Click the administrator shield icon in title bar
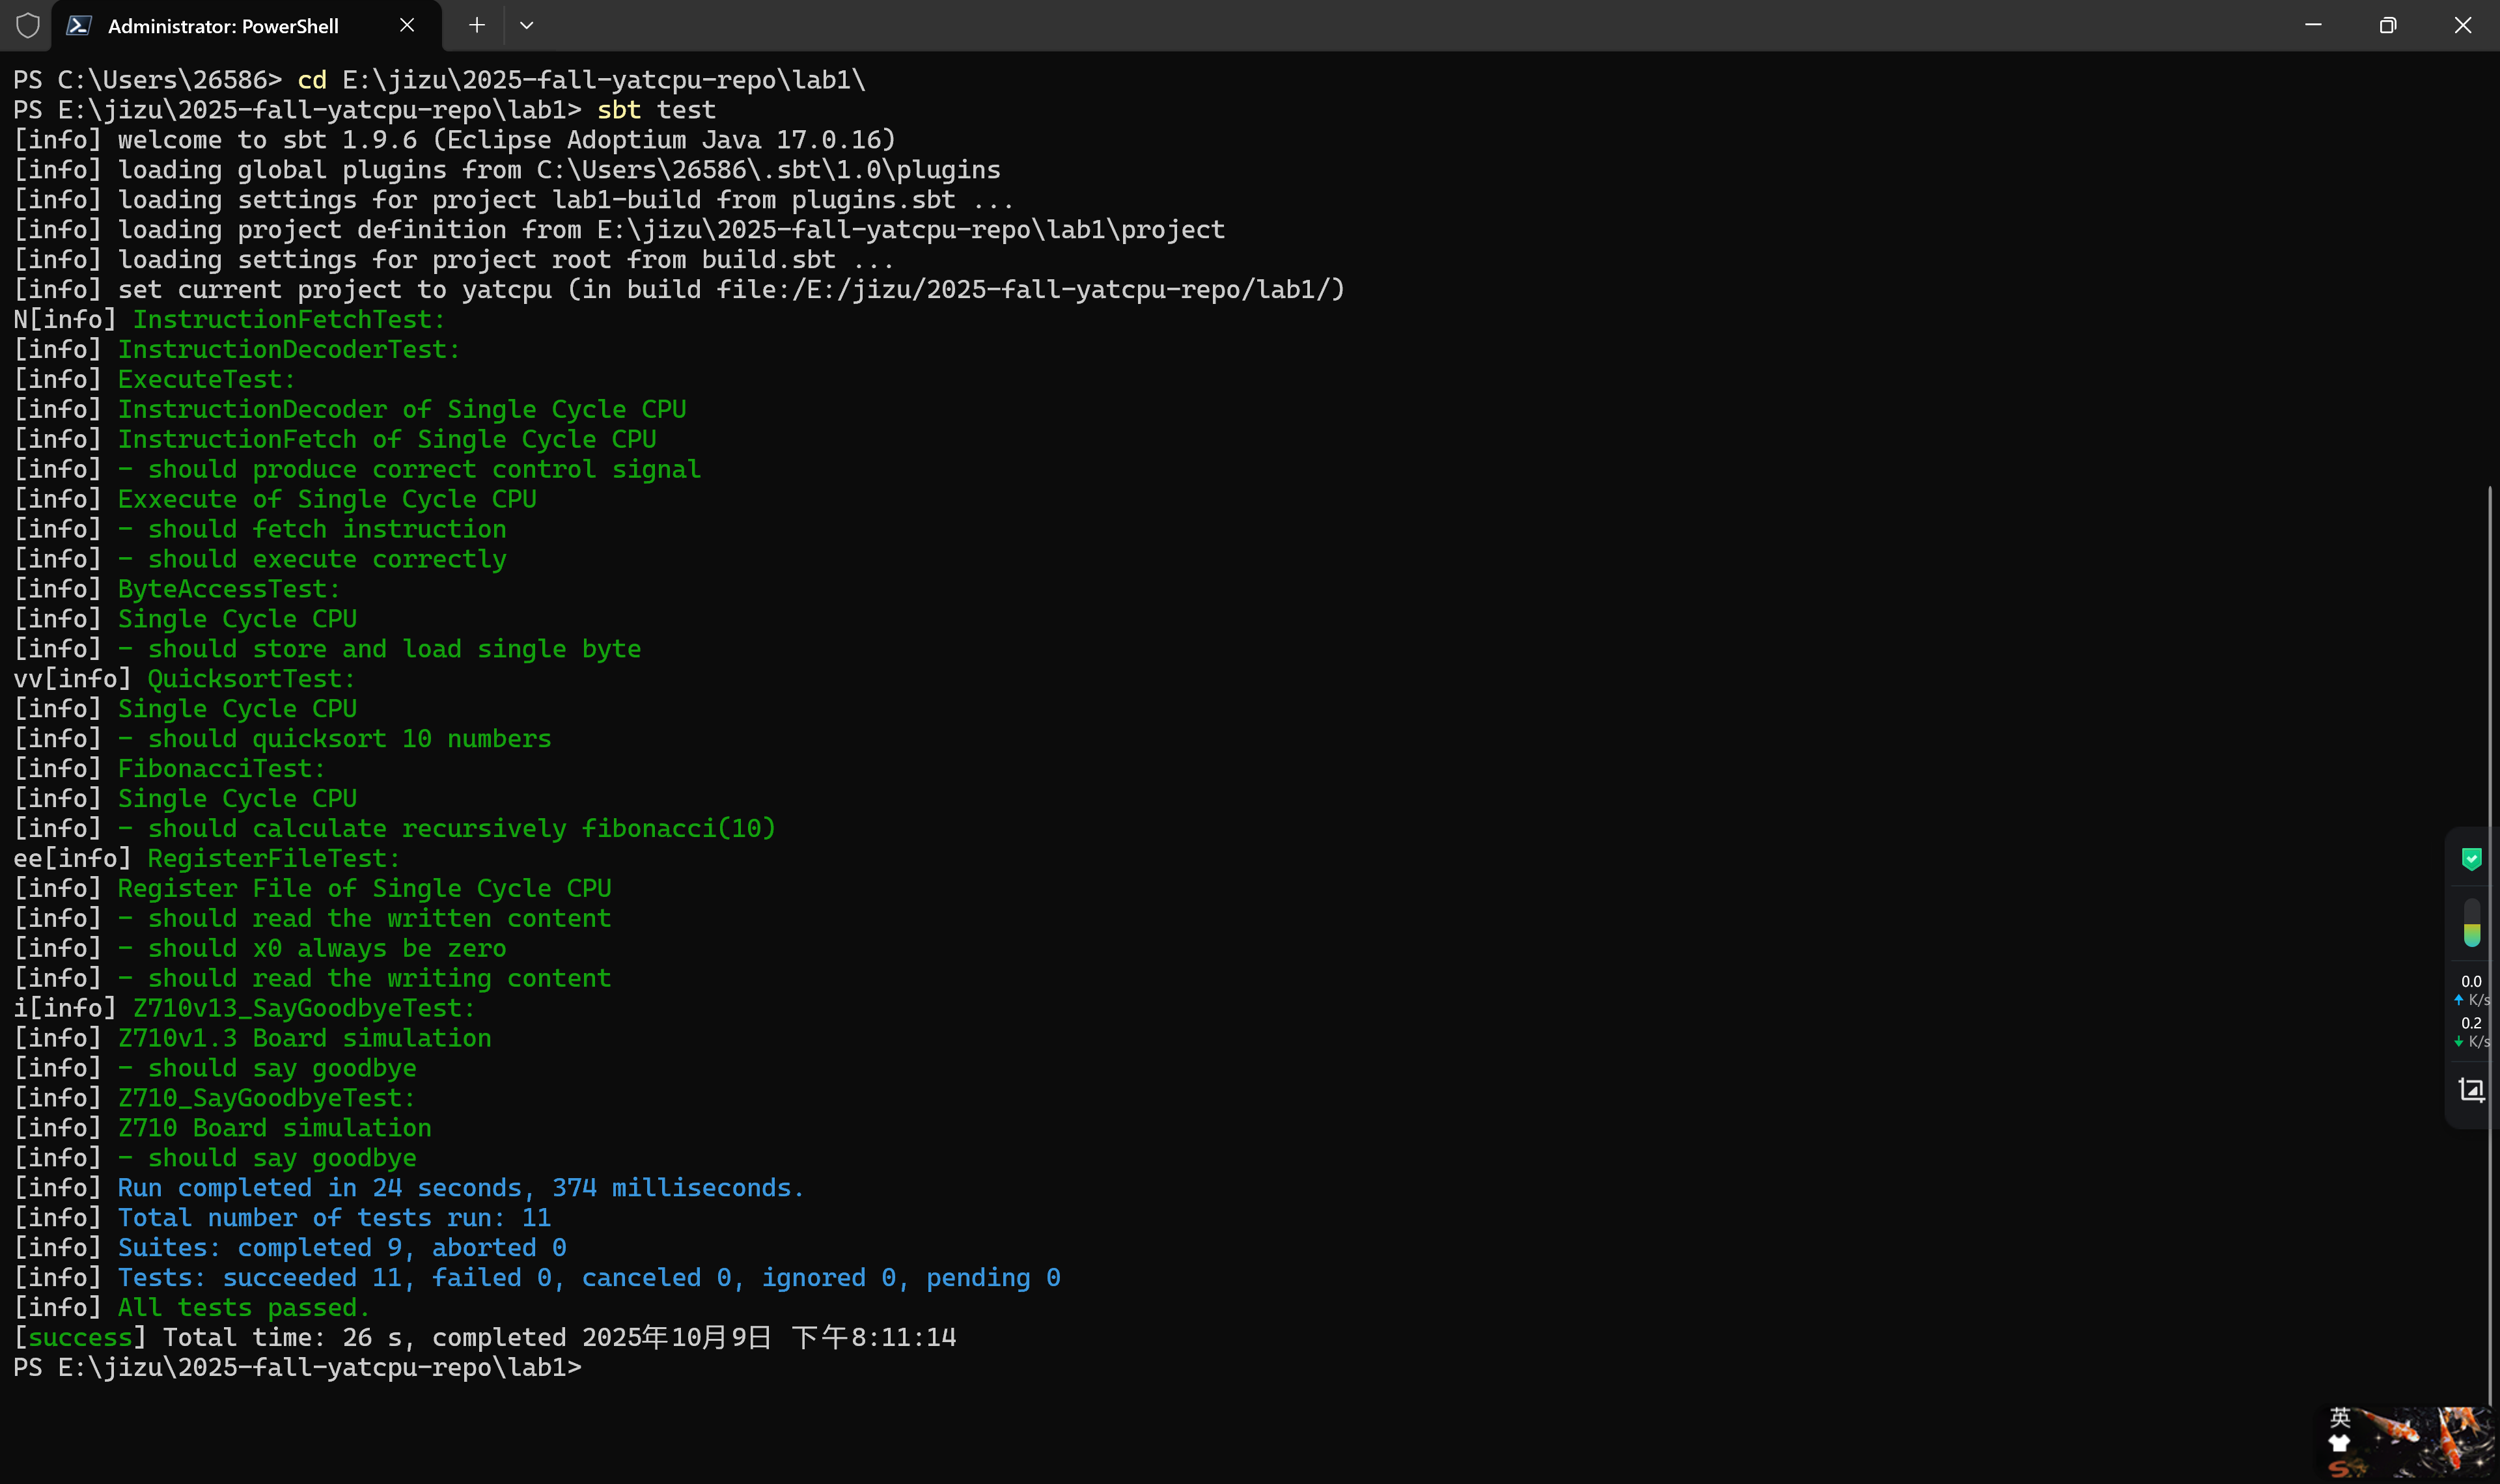The height and width of the screenshot is (1484, 2500). point(28,25)
